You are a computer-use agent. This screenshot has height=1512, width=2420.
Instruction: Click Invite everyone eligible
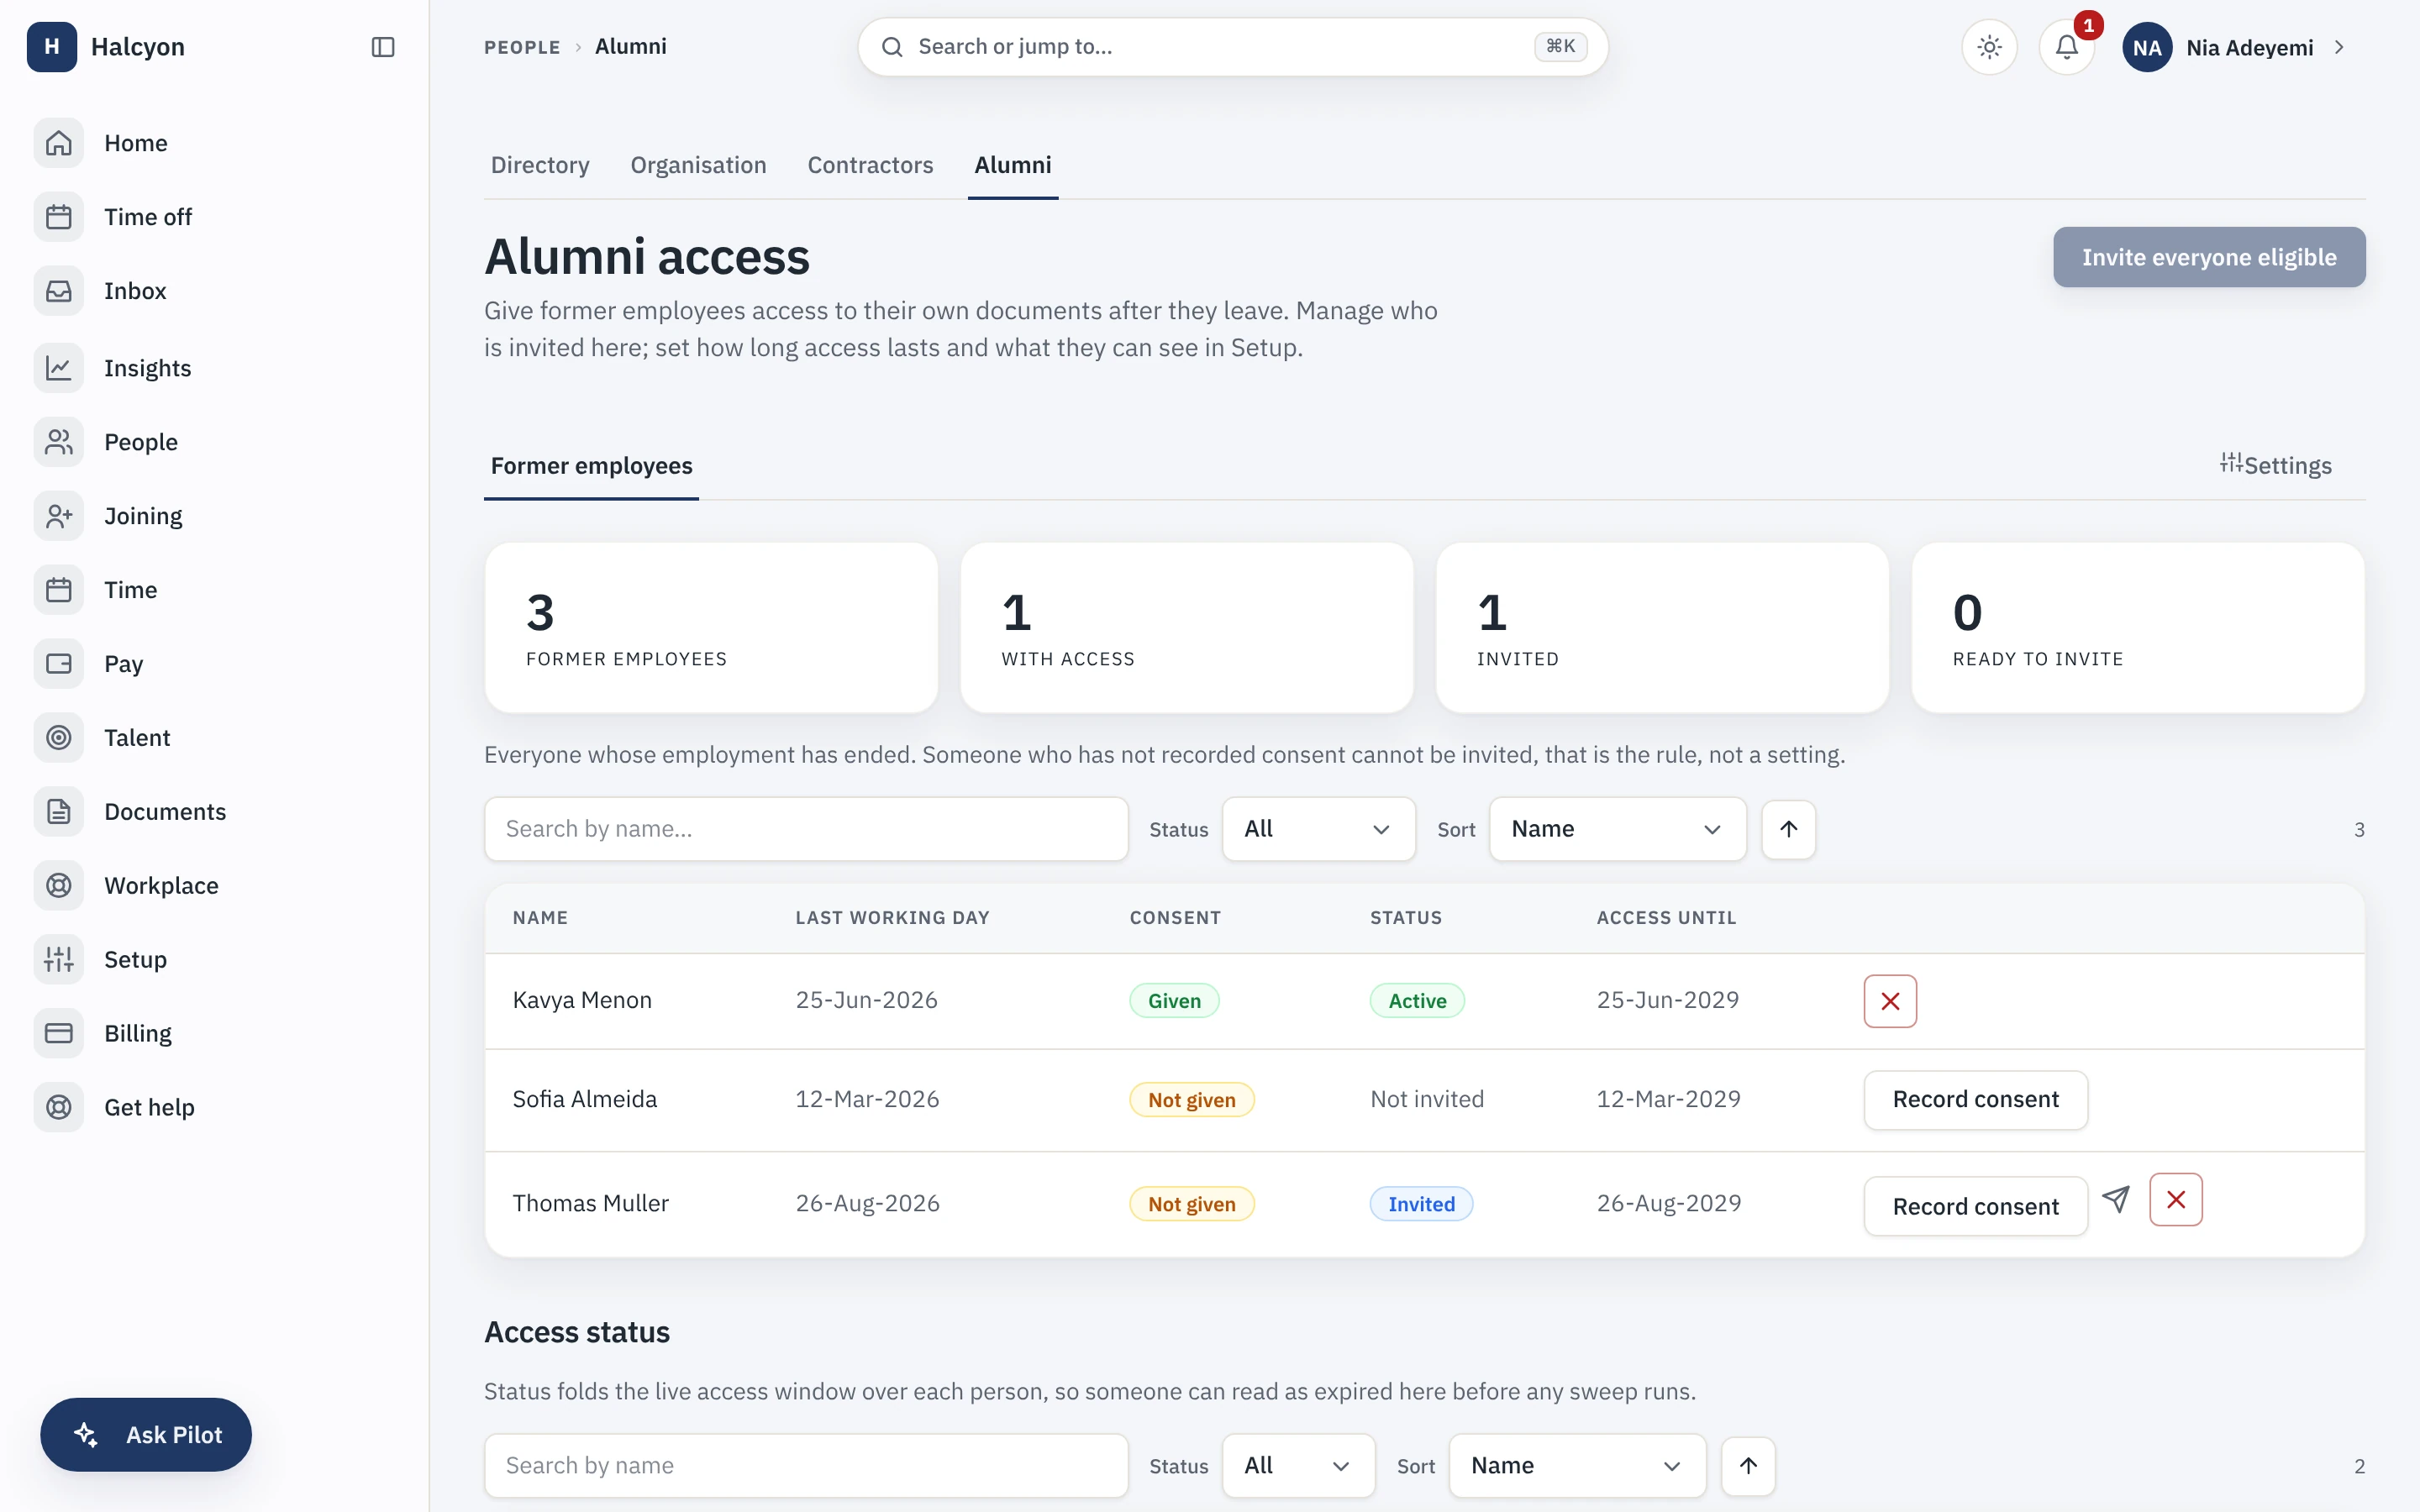tap(2209, 257)
